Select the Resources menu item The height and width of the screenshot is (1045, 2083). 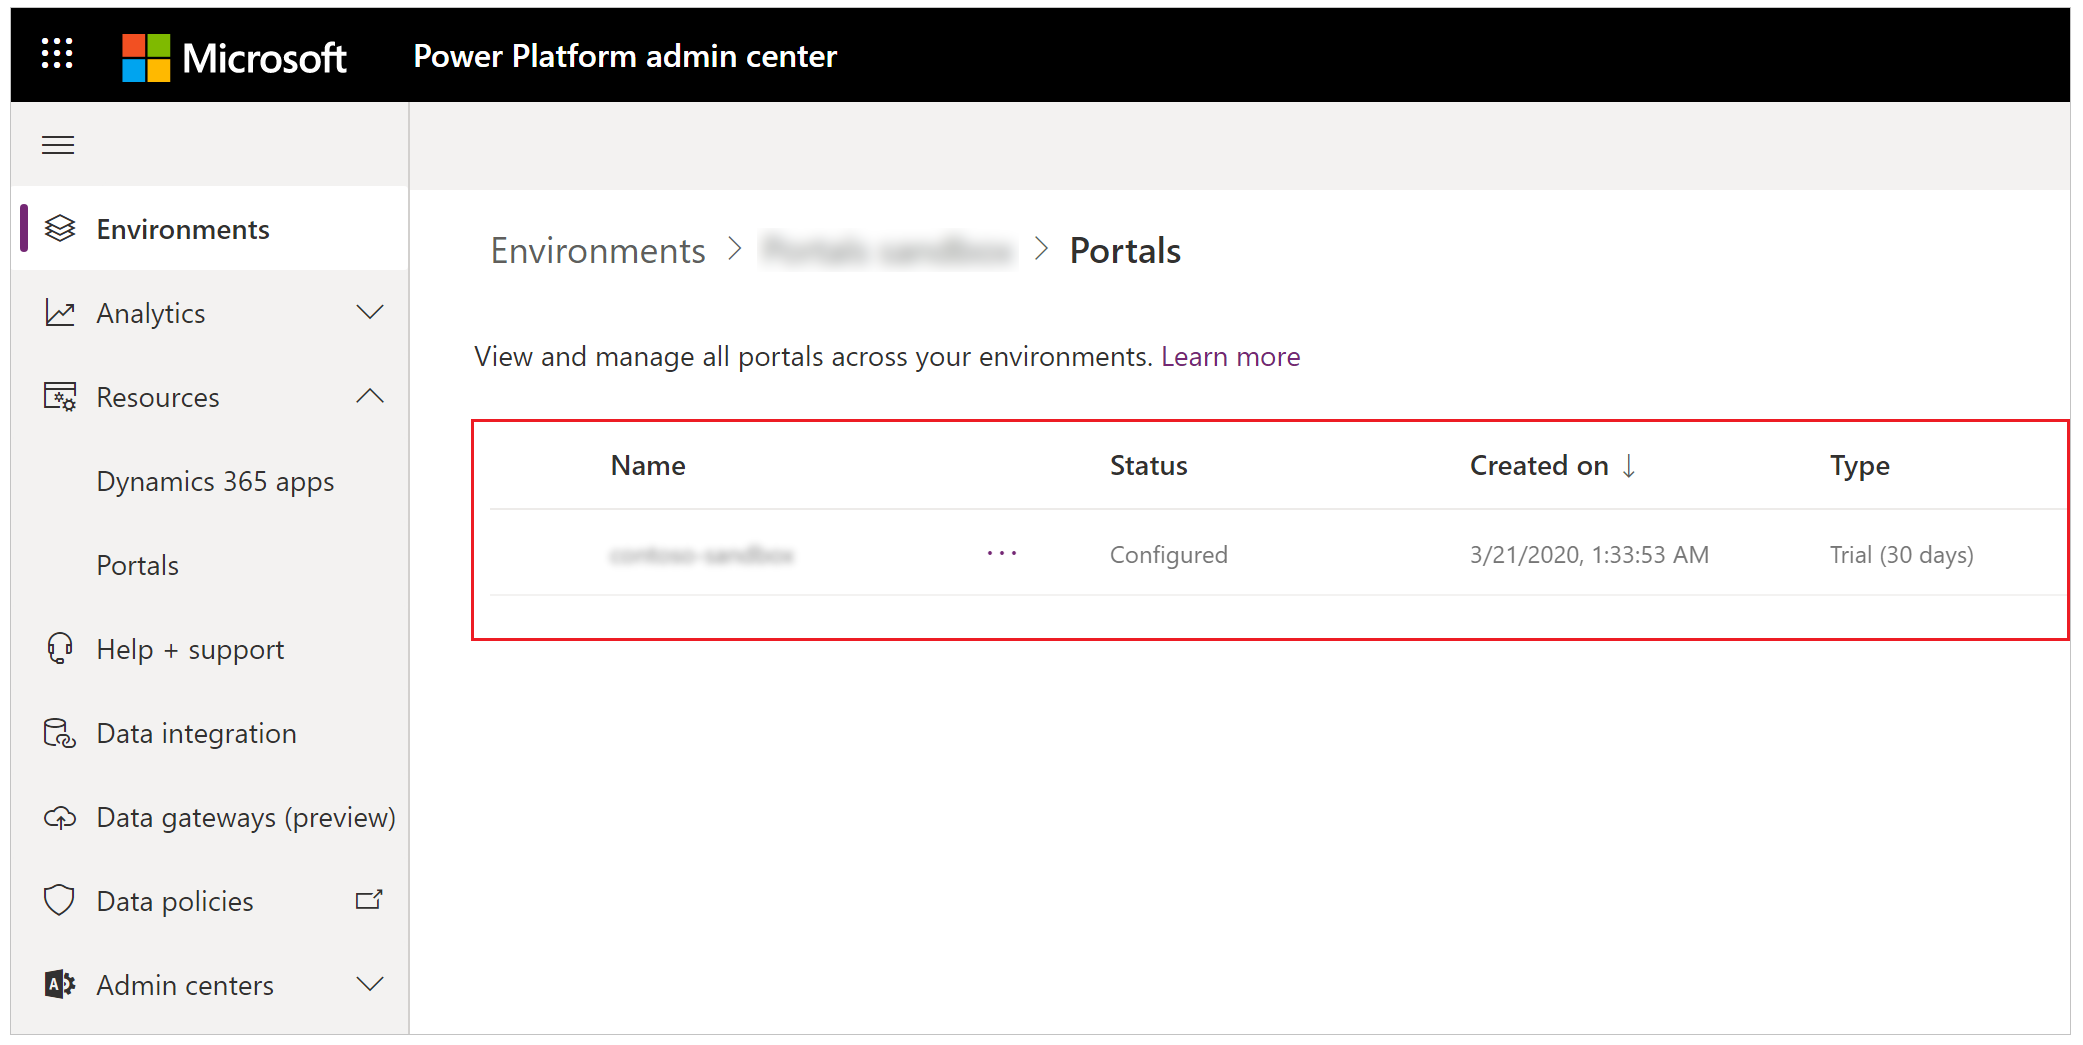pyautogui.click(x=158, y=398)
